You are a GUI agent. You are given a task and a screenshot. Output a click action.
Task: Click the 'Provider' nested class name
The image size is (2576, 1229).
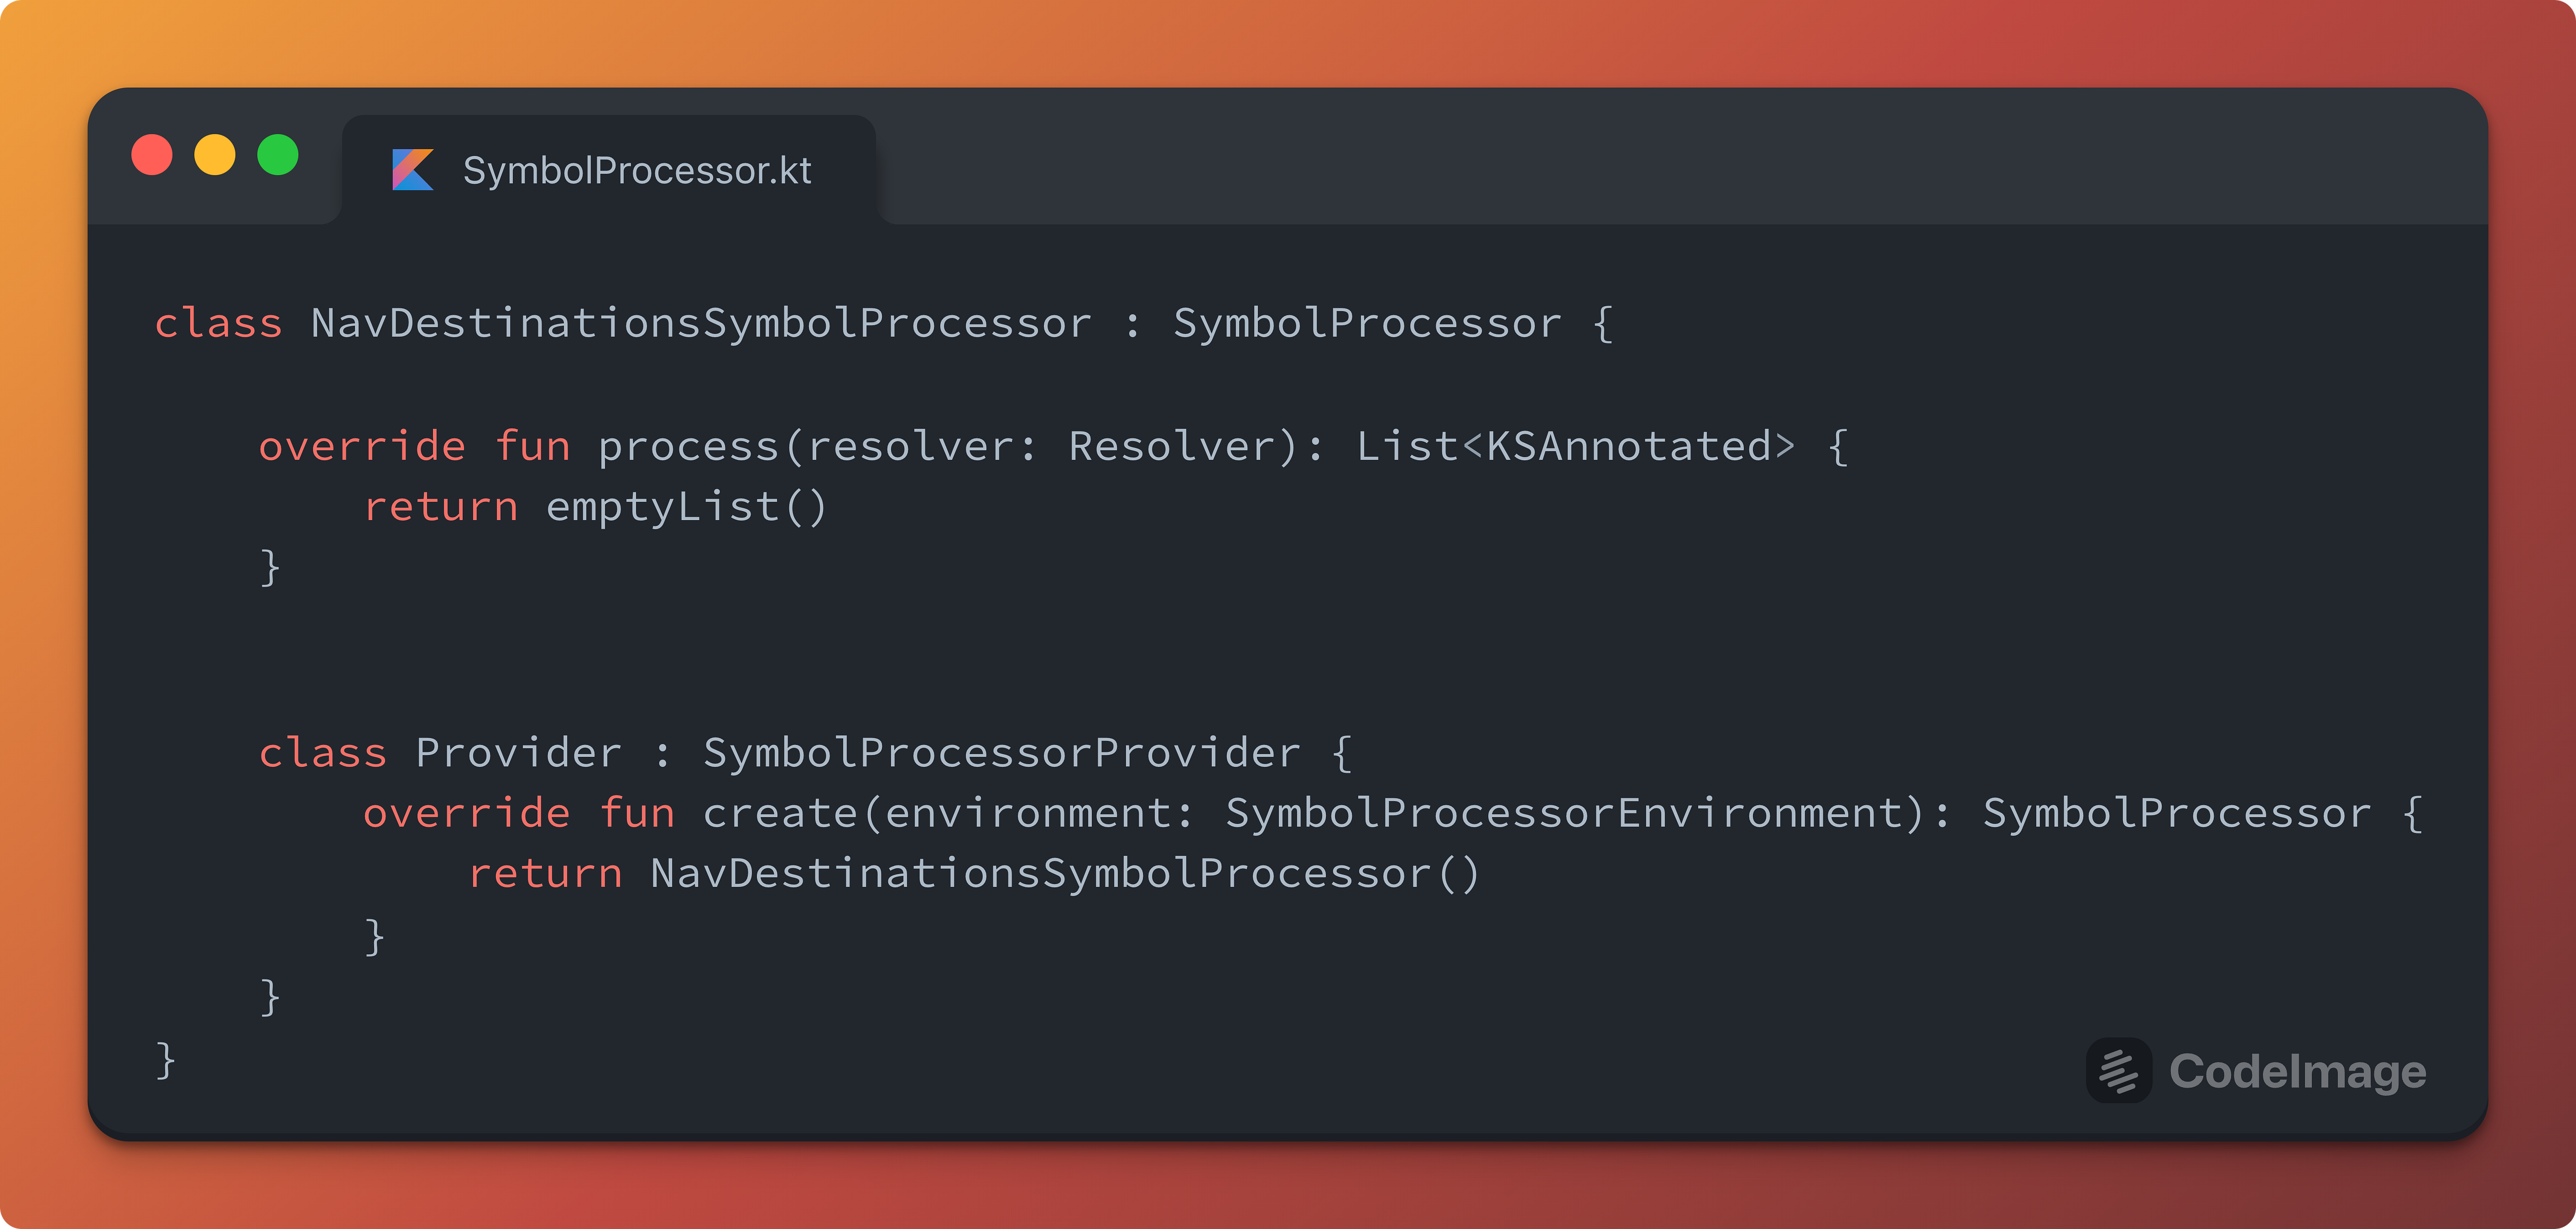coord(518,752)
